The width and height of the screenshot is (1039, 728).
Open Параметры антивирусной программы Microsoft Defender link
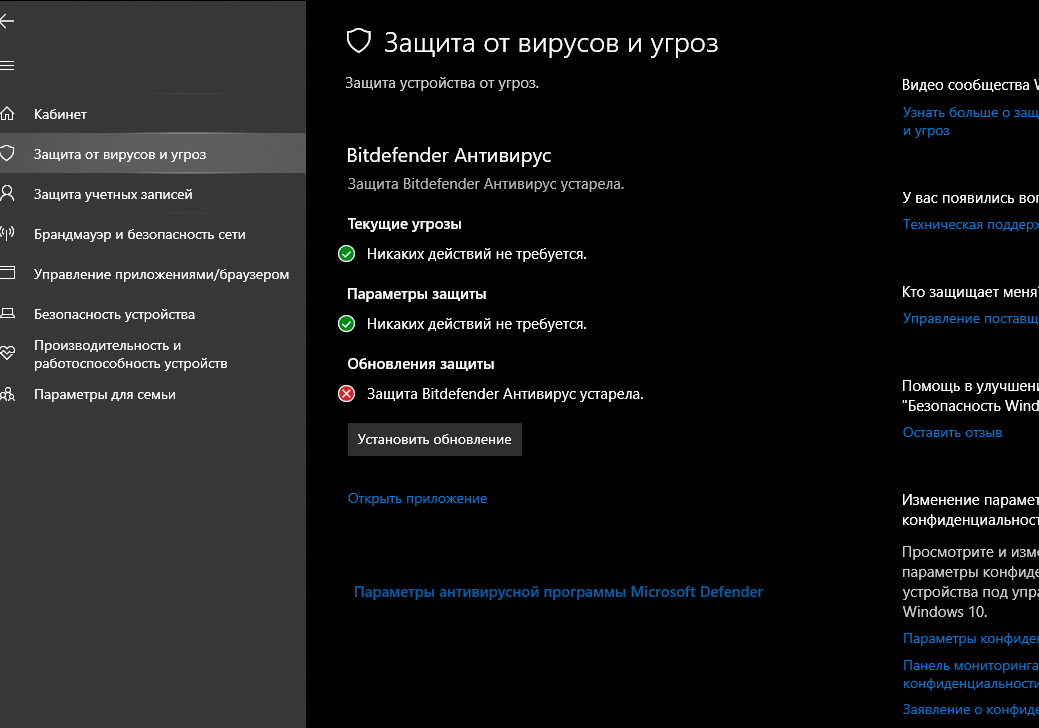point(558,592)
